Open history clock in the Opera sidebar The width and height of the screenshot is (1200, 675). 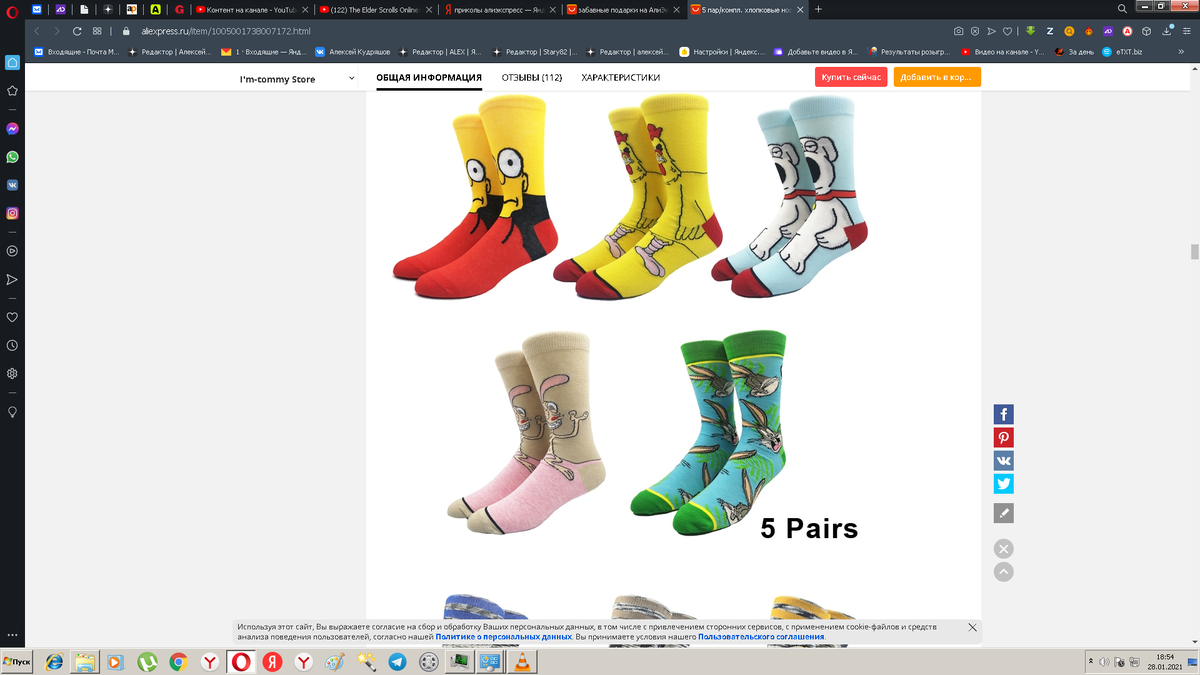[12, 345]
